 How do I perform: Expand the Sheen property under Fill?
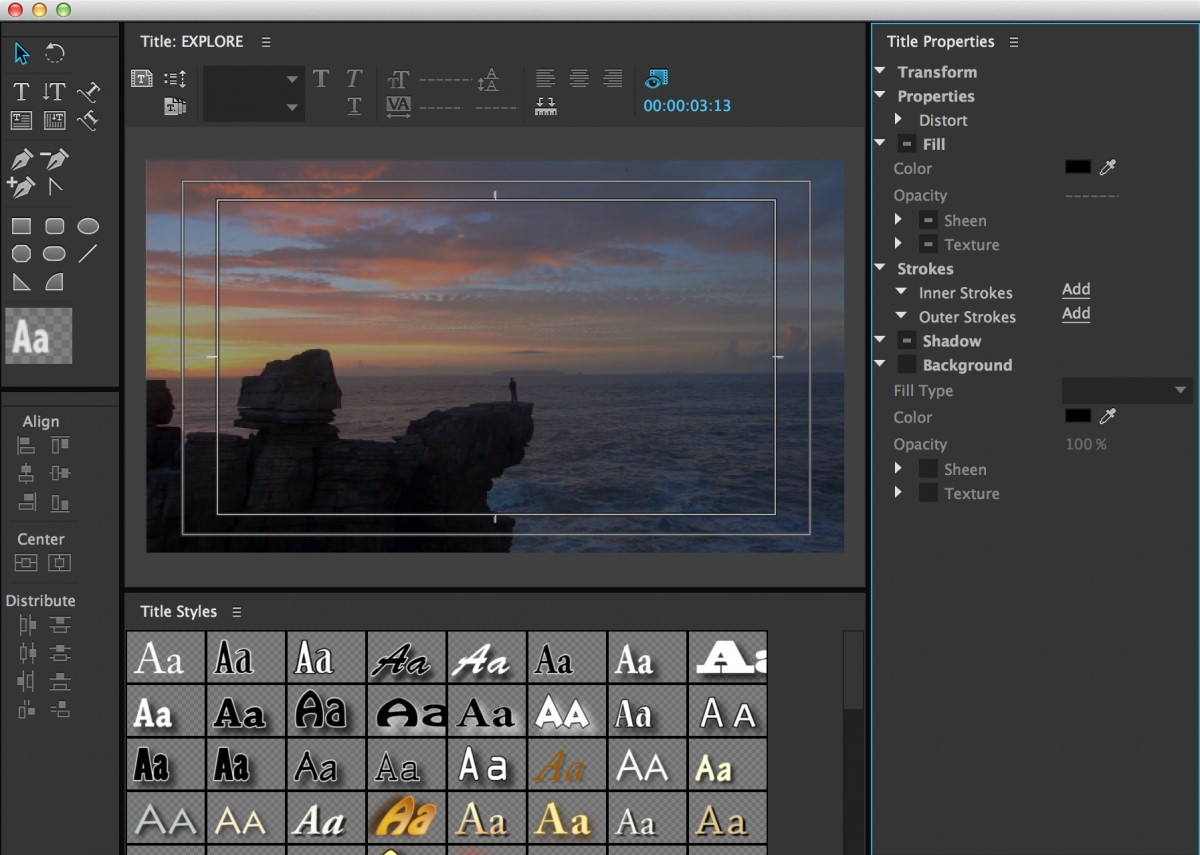click(x=898, y=220)
